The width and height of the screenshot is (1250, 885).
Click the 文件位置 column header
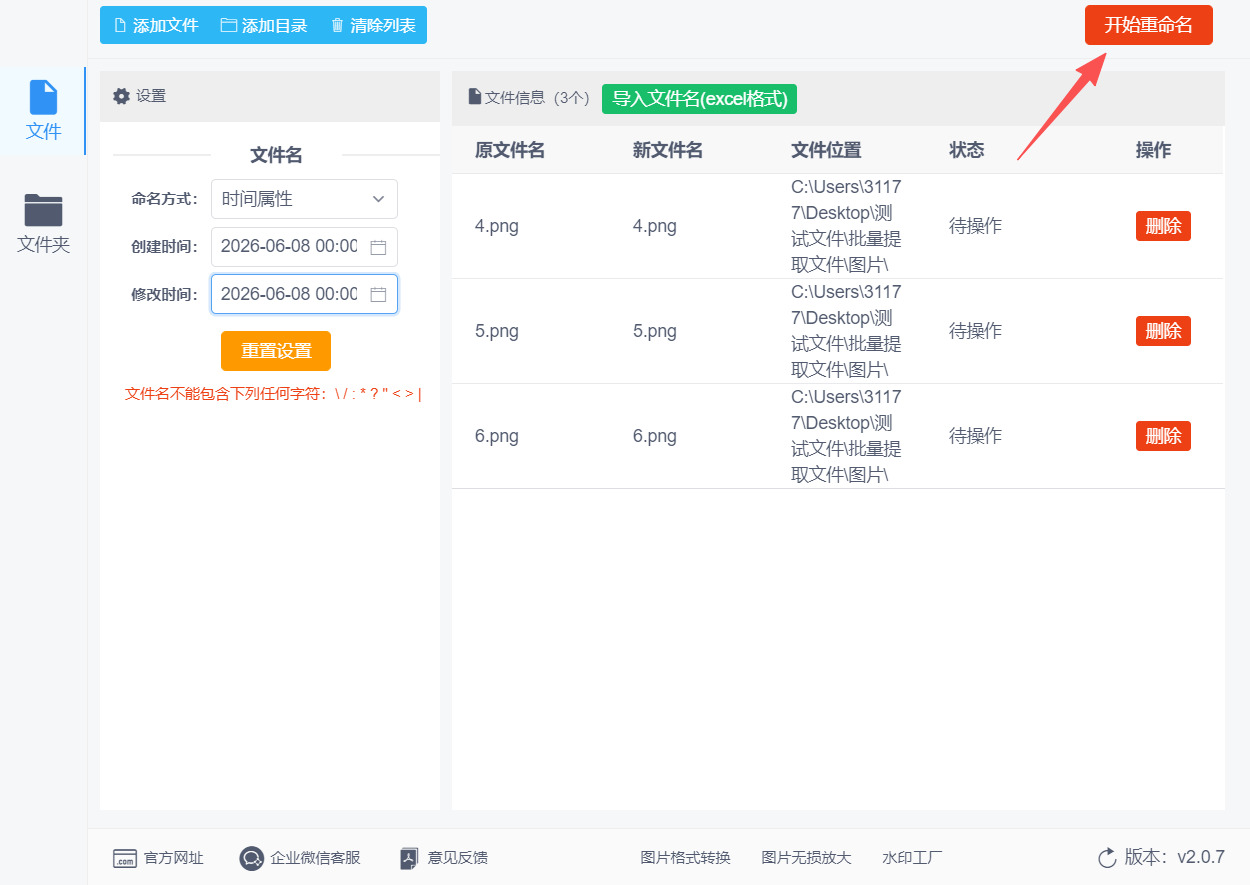click(826, 150)
